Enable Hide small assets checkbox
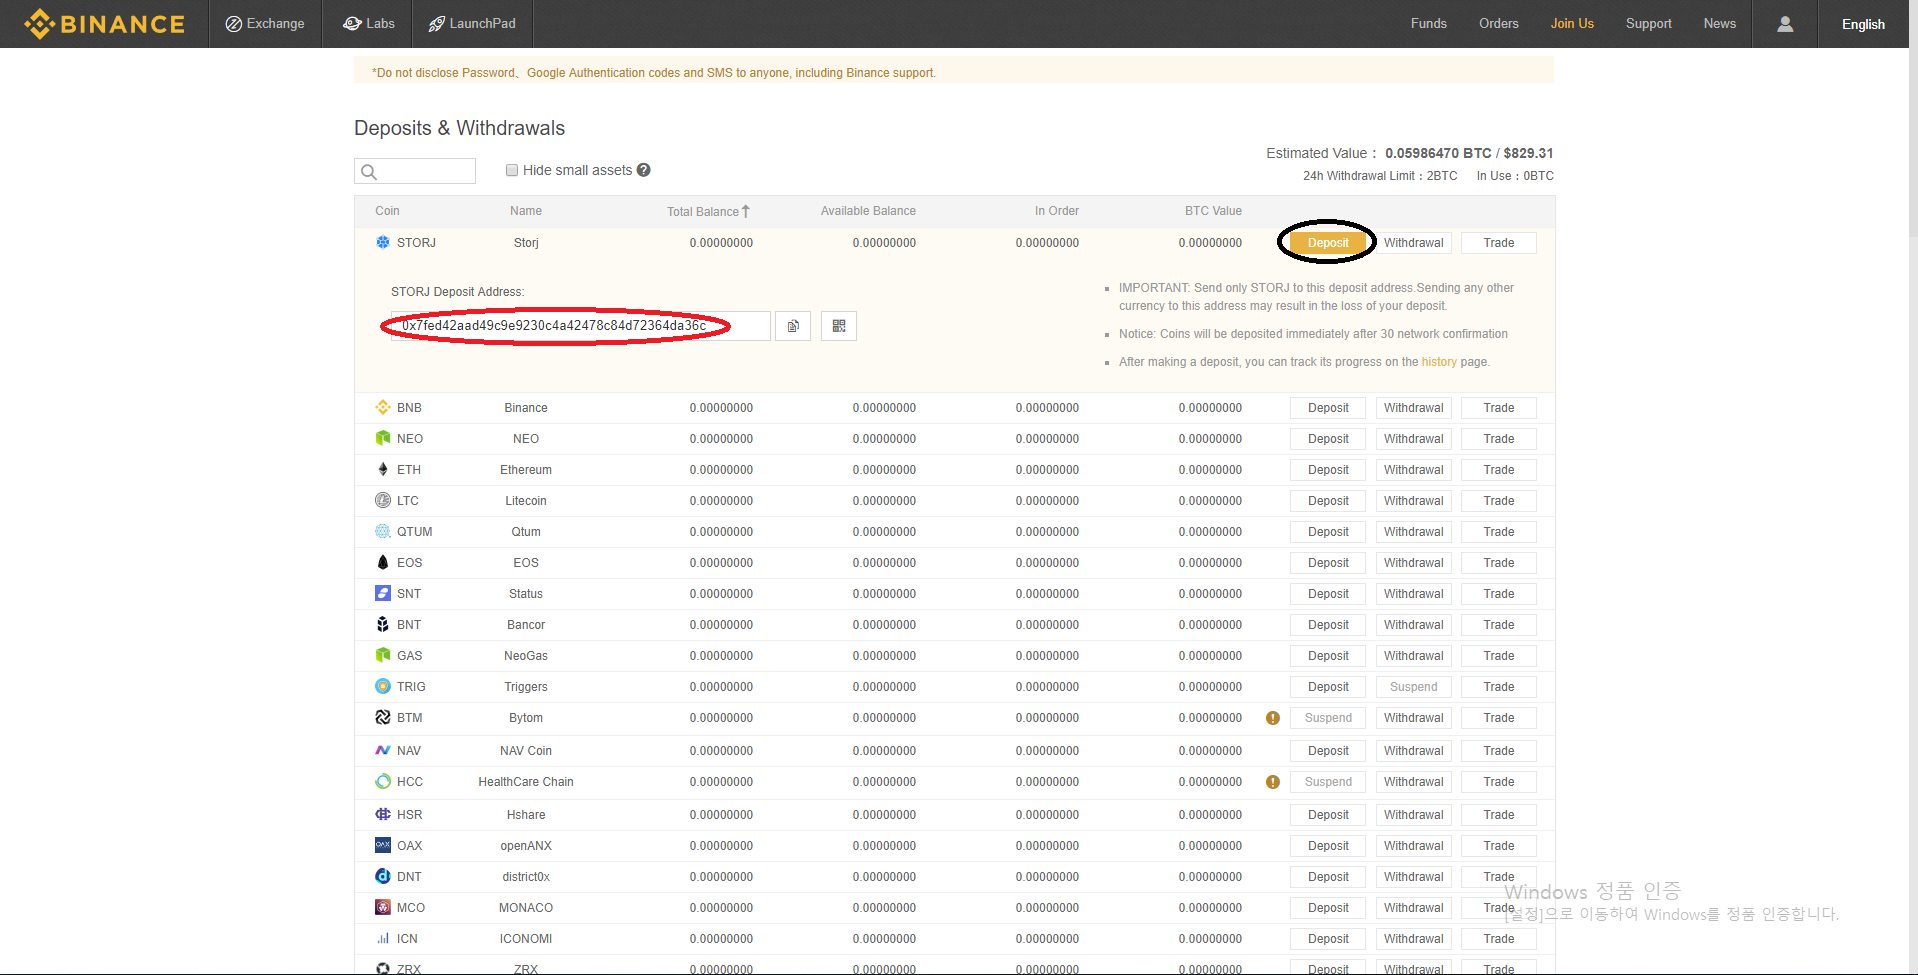The image size is (1918, 975). (x=512, y=170)
